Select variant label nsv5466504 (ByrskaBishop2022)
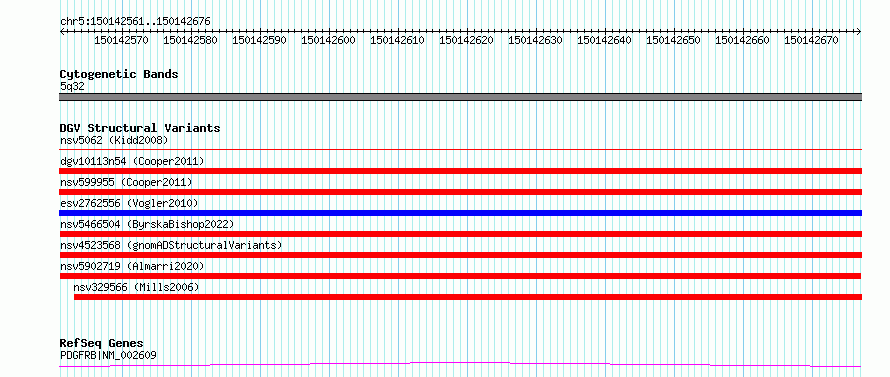The height and width of the screenshot is (377, 890). click(146, 224)
